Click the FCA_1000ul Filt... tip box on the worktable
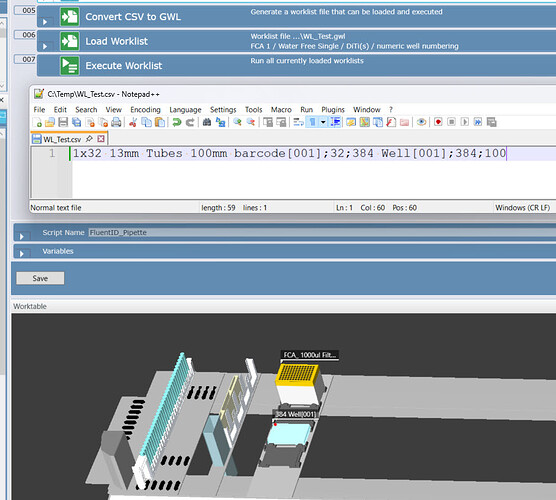556x500 pixels. 298,385
